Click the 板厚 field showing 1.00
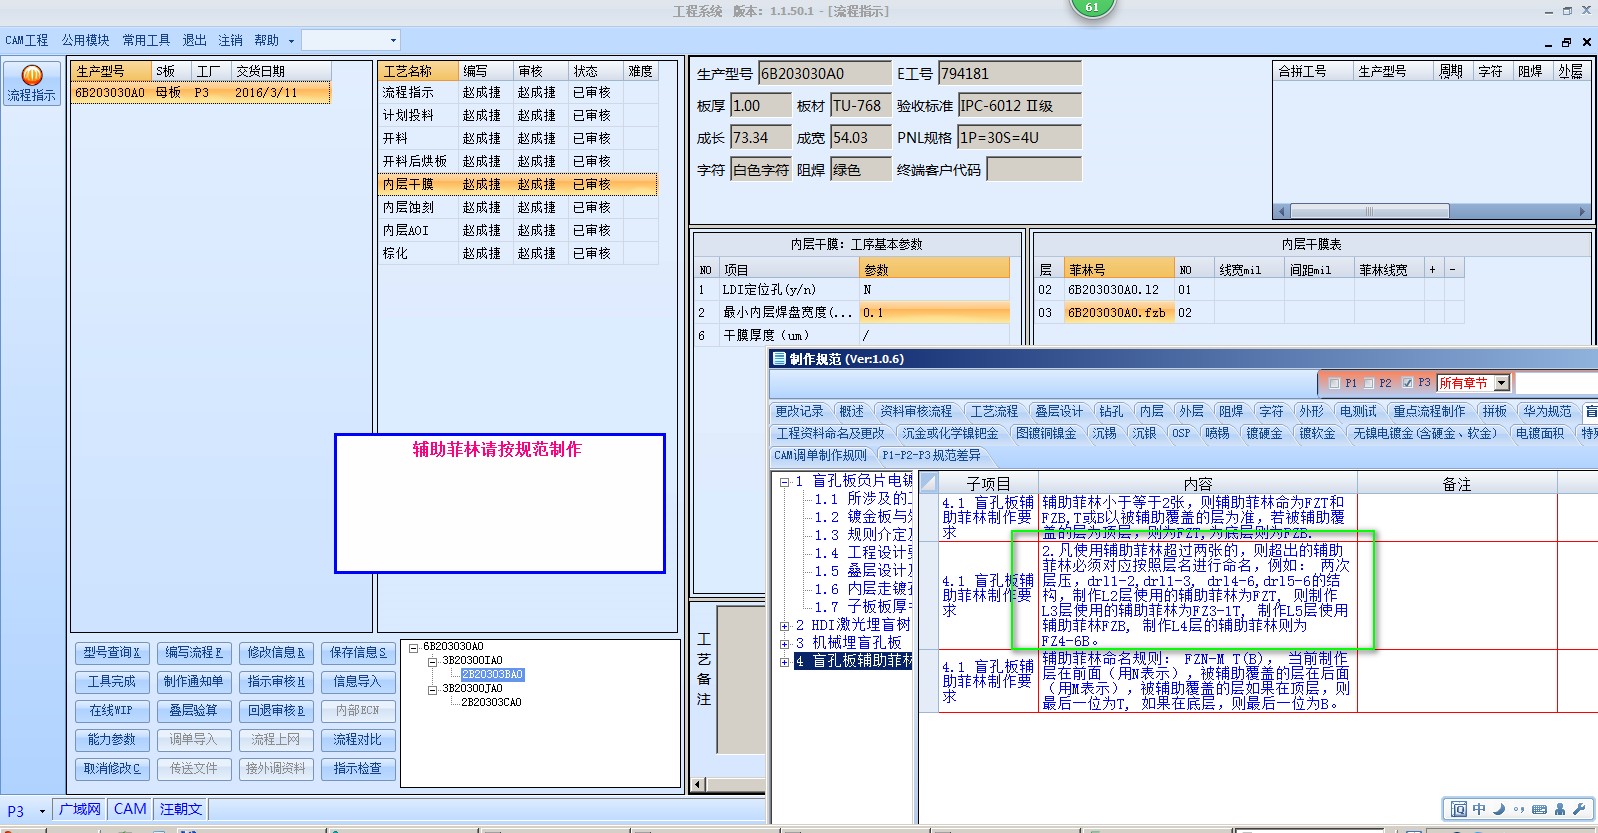Image resolution: width=1598 pixels, height=833 pixels. (x=760, y=106)
